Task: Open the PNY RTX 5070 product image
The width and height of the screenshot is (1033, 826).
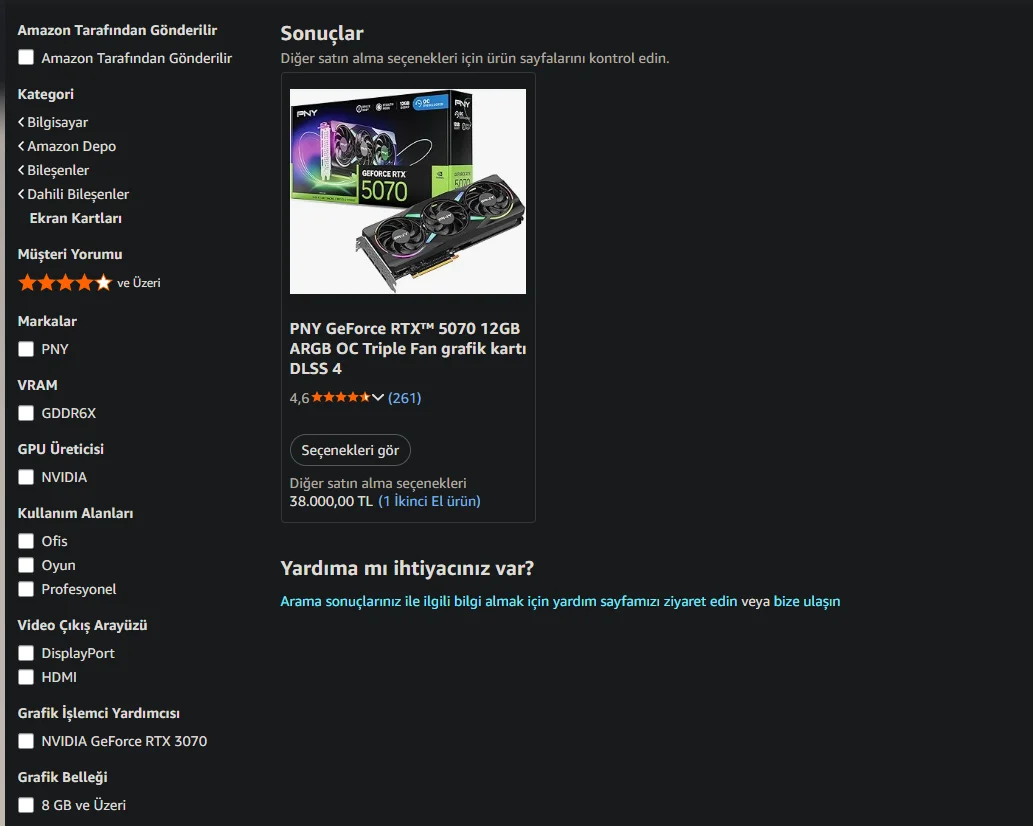Action: click(x=408, y=191)
